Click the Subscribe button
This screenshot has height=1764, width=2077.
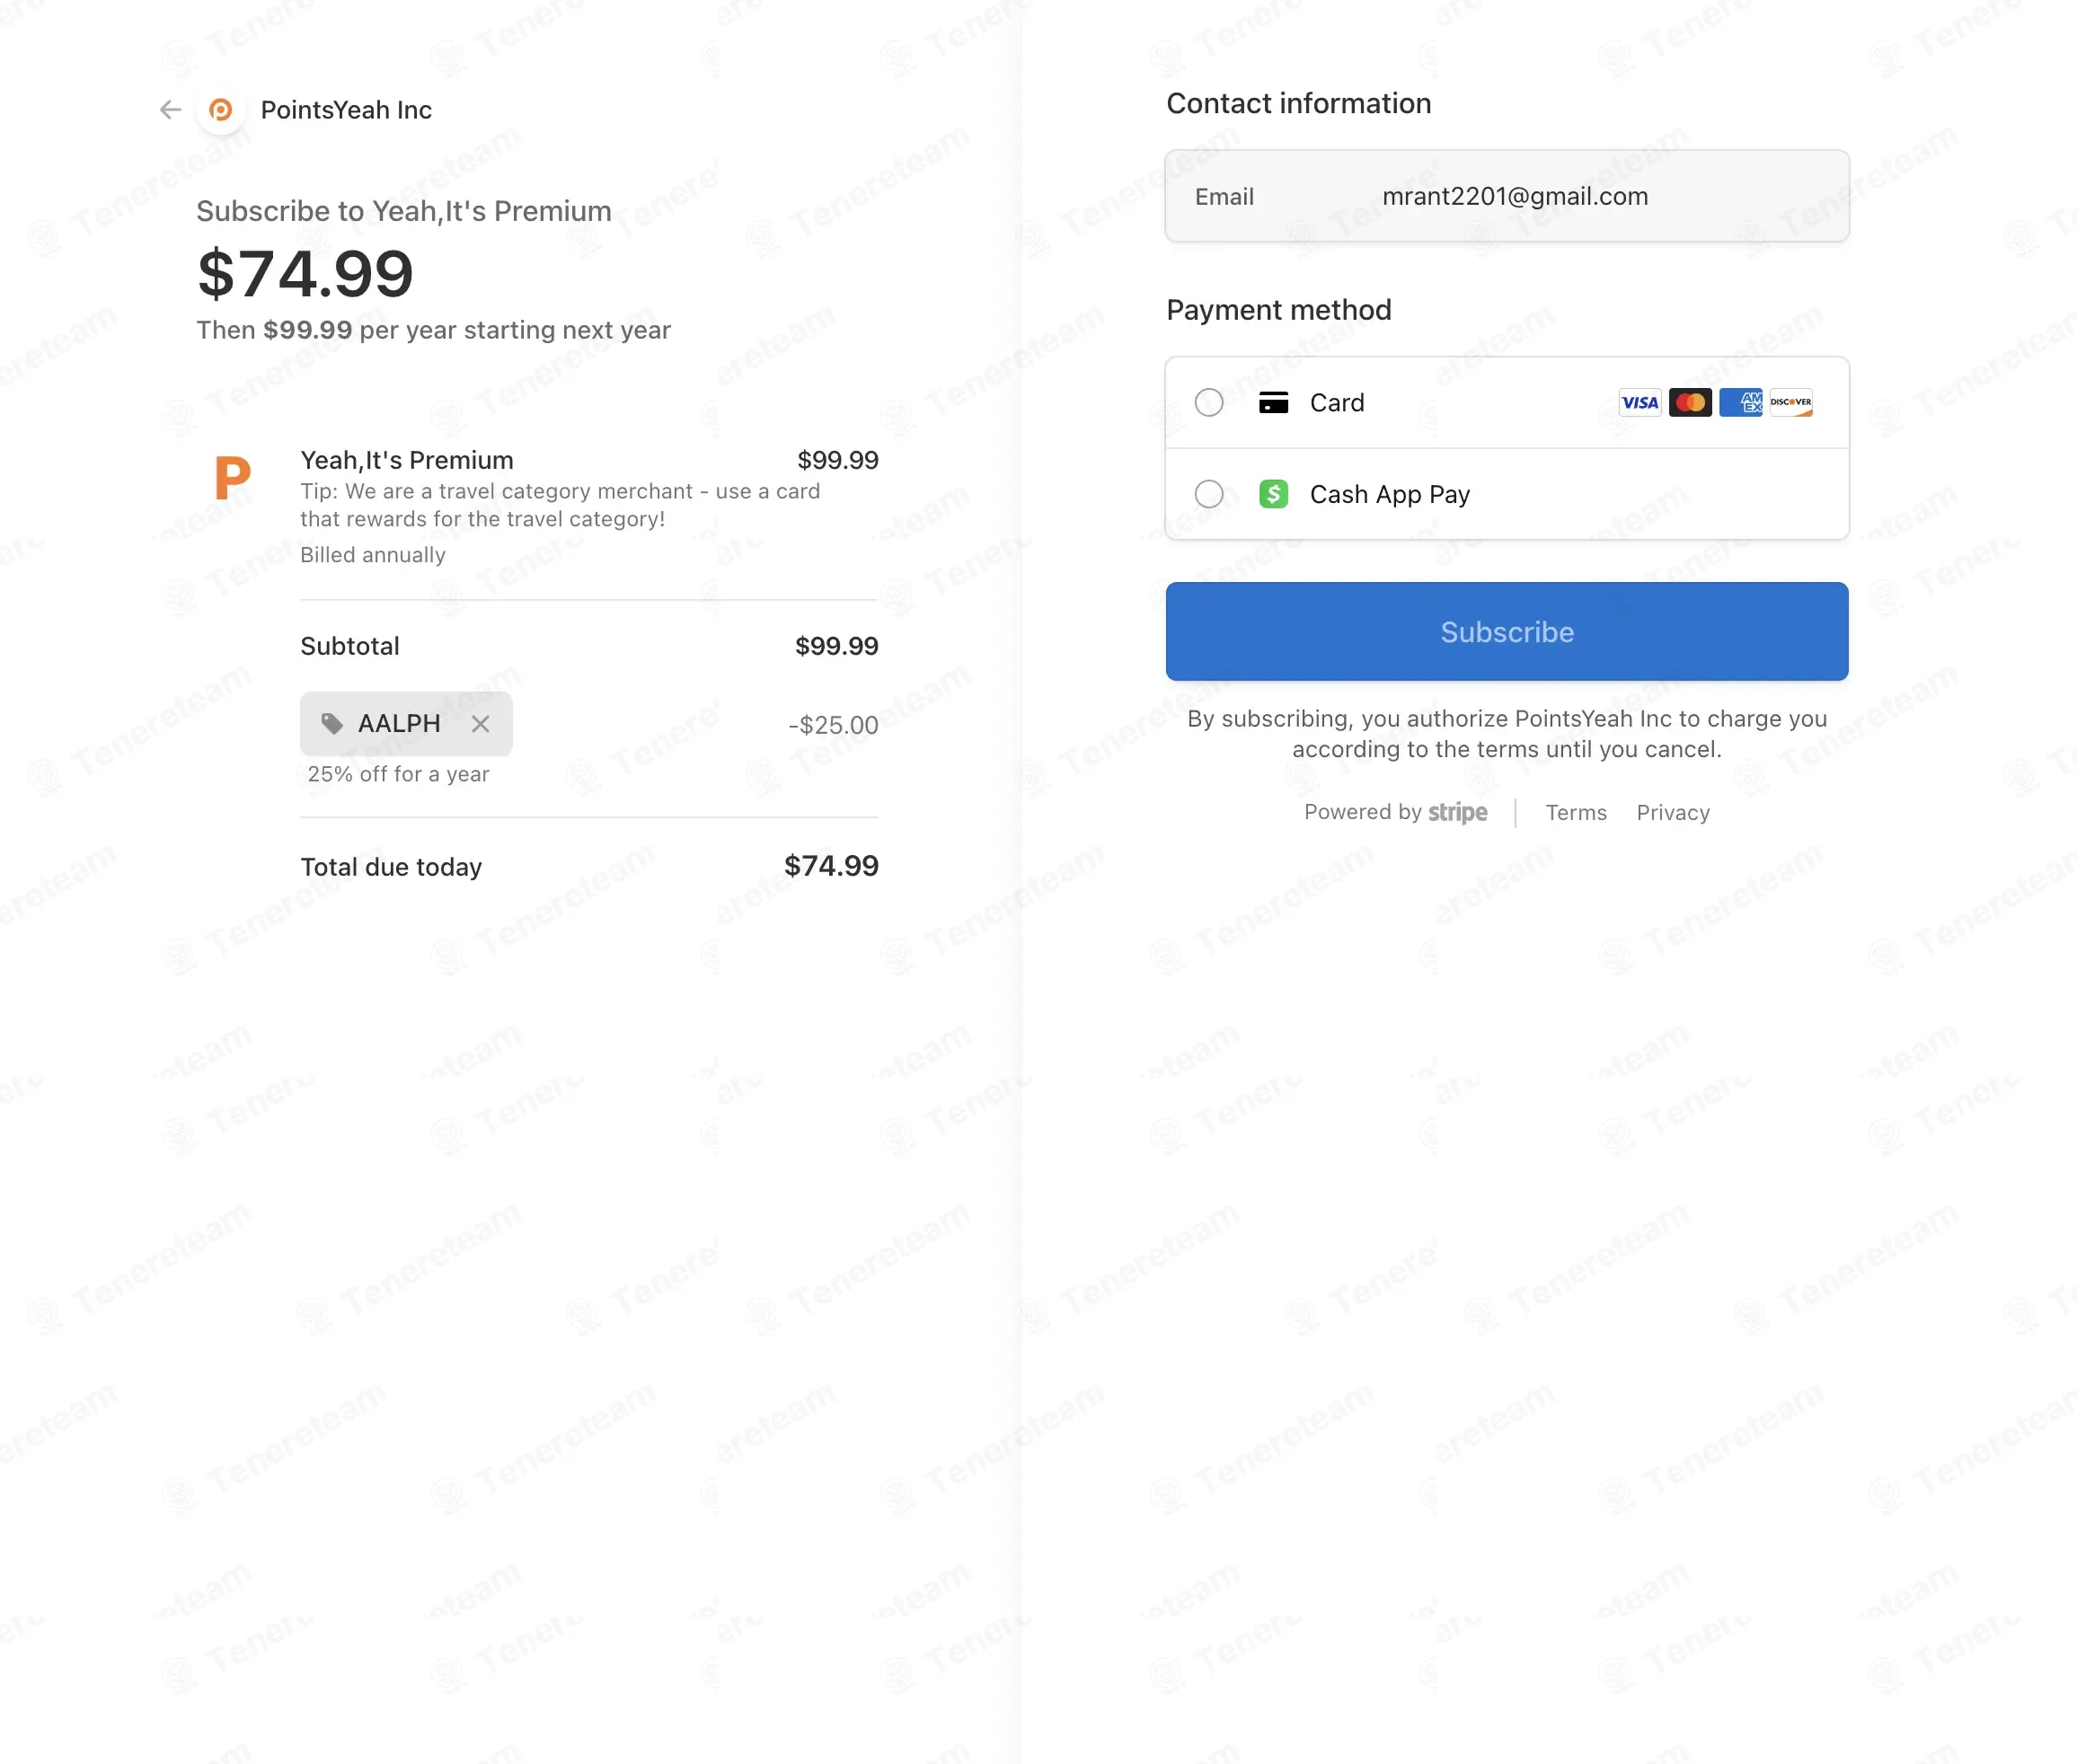click(x=1507, y=632)
